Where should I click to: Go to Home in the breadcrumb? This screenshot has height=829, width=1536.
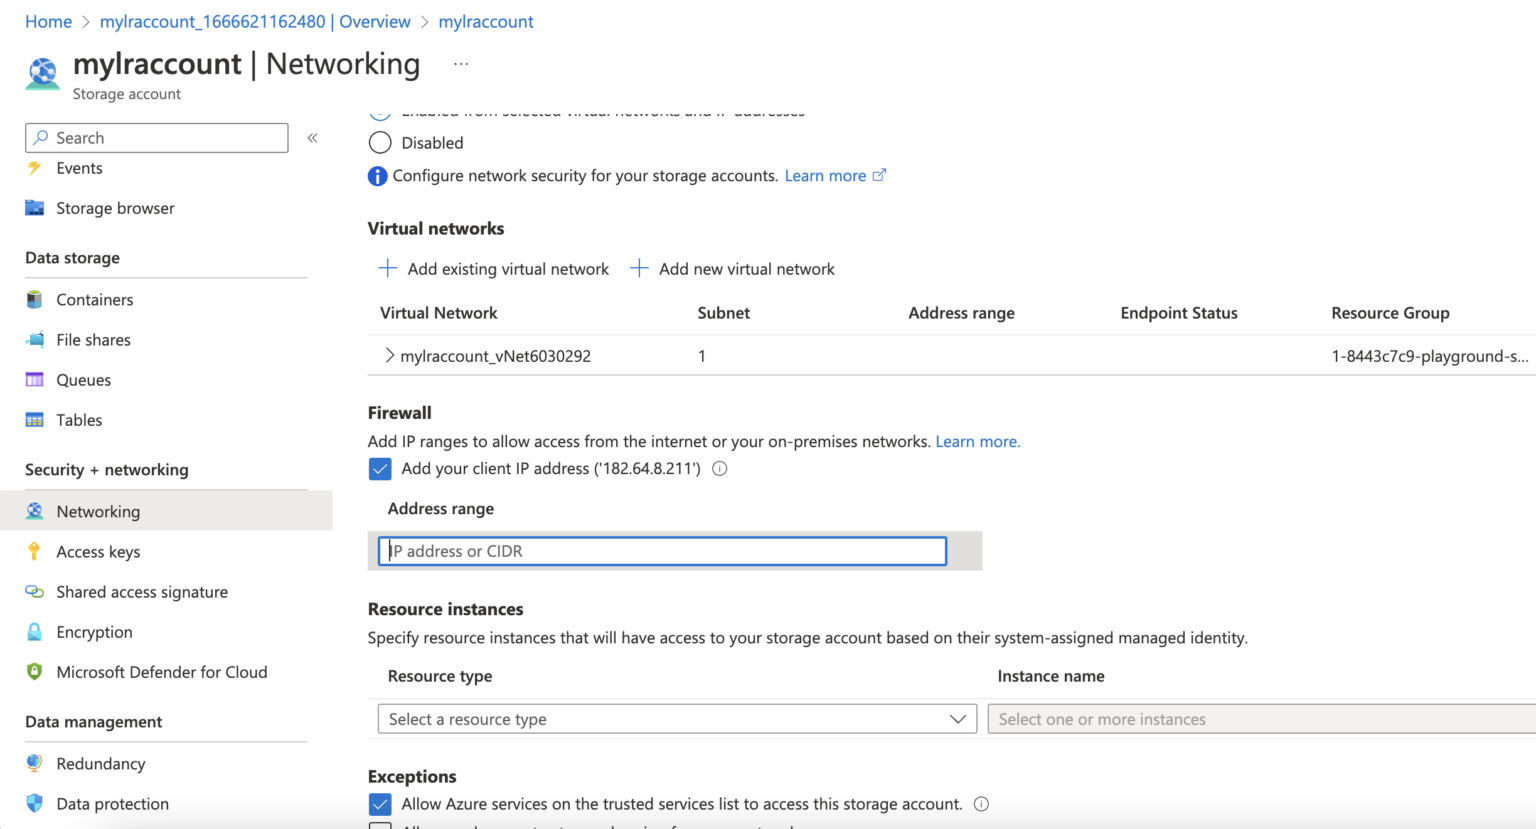[48, 21]
